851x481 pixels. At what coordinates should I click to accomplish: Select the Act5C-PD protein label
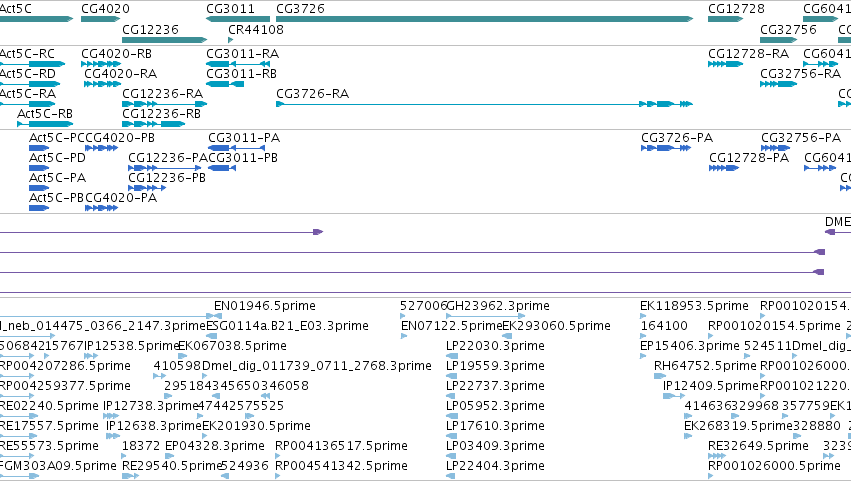coord(57,157)
